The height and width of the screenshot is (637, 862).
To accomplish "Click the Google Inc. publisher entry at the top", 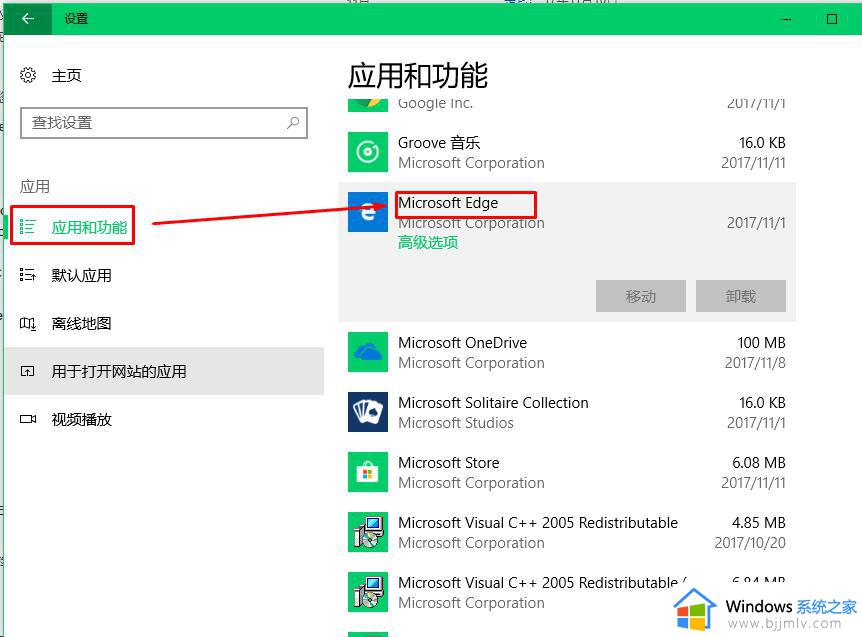I will click(435, 103).
